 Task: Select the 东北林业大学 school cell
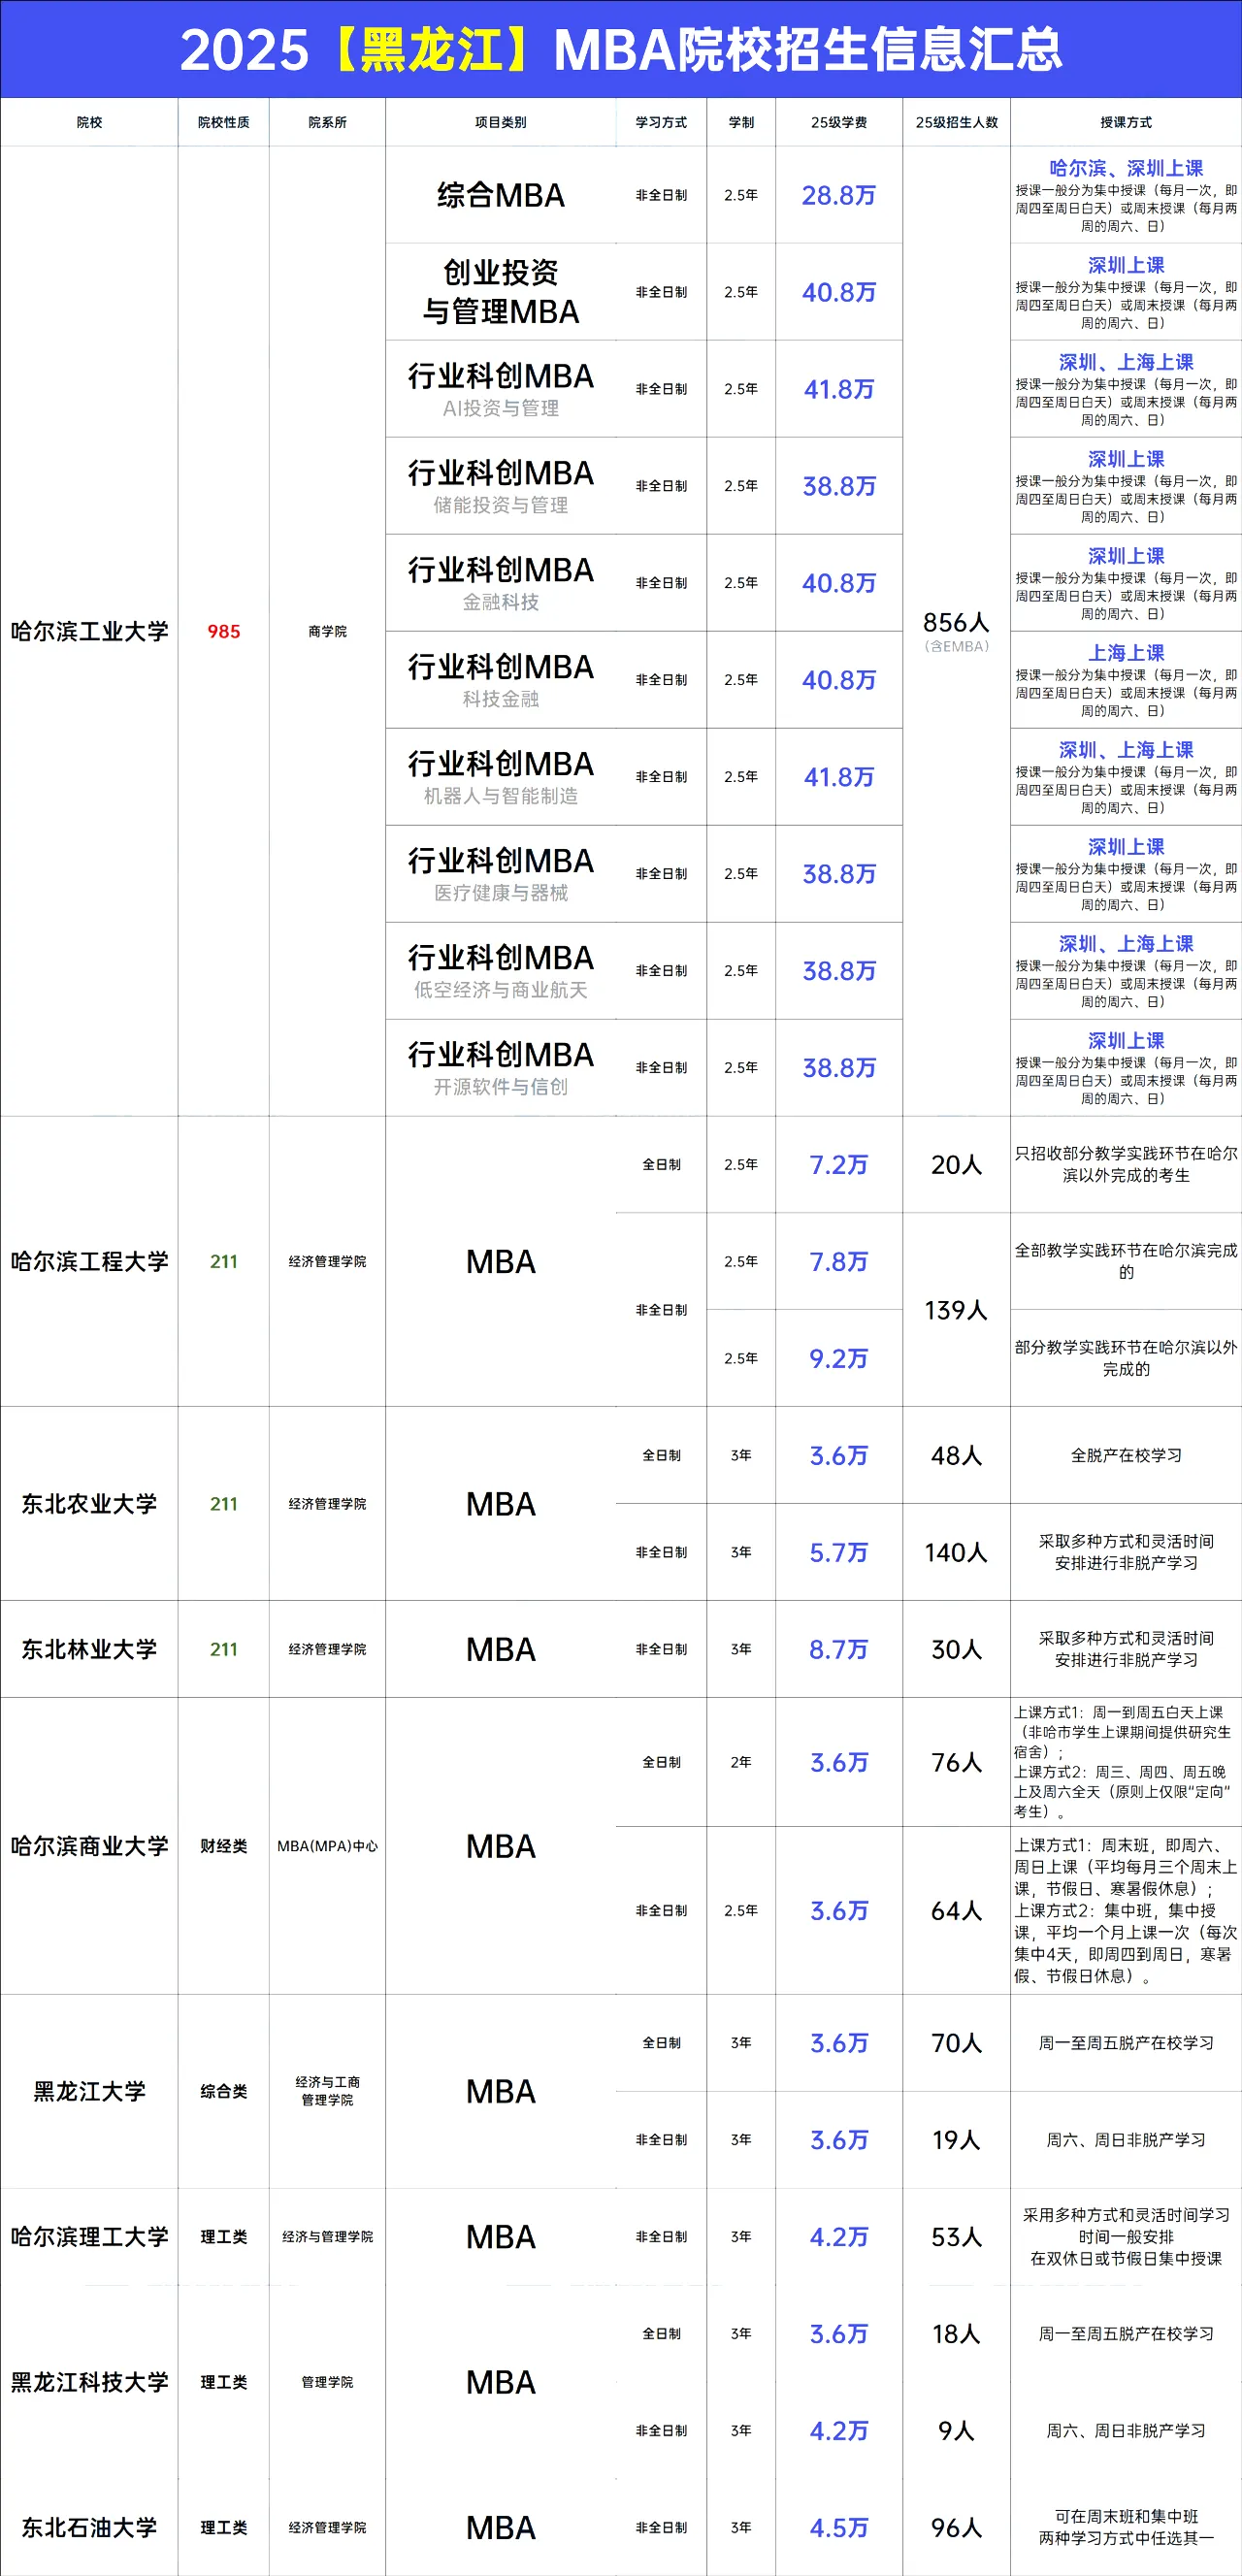coord(89,1649)
